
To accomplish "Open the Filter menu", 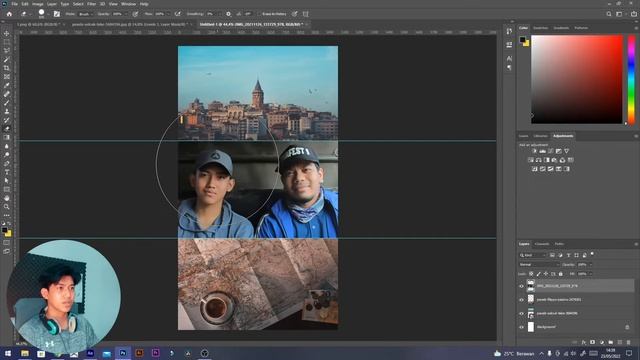I will click(x=91, y=4).
